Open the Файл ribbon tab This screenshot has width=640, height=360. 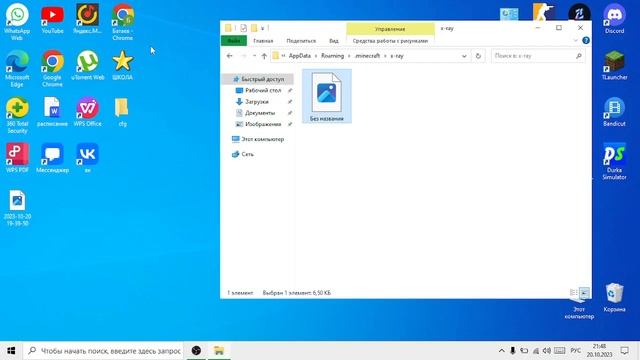pyautogui.click(x=234, y=41)
